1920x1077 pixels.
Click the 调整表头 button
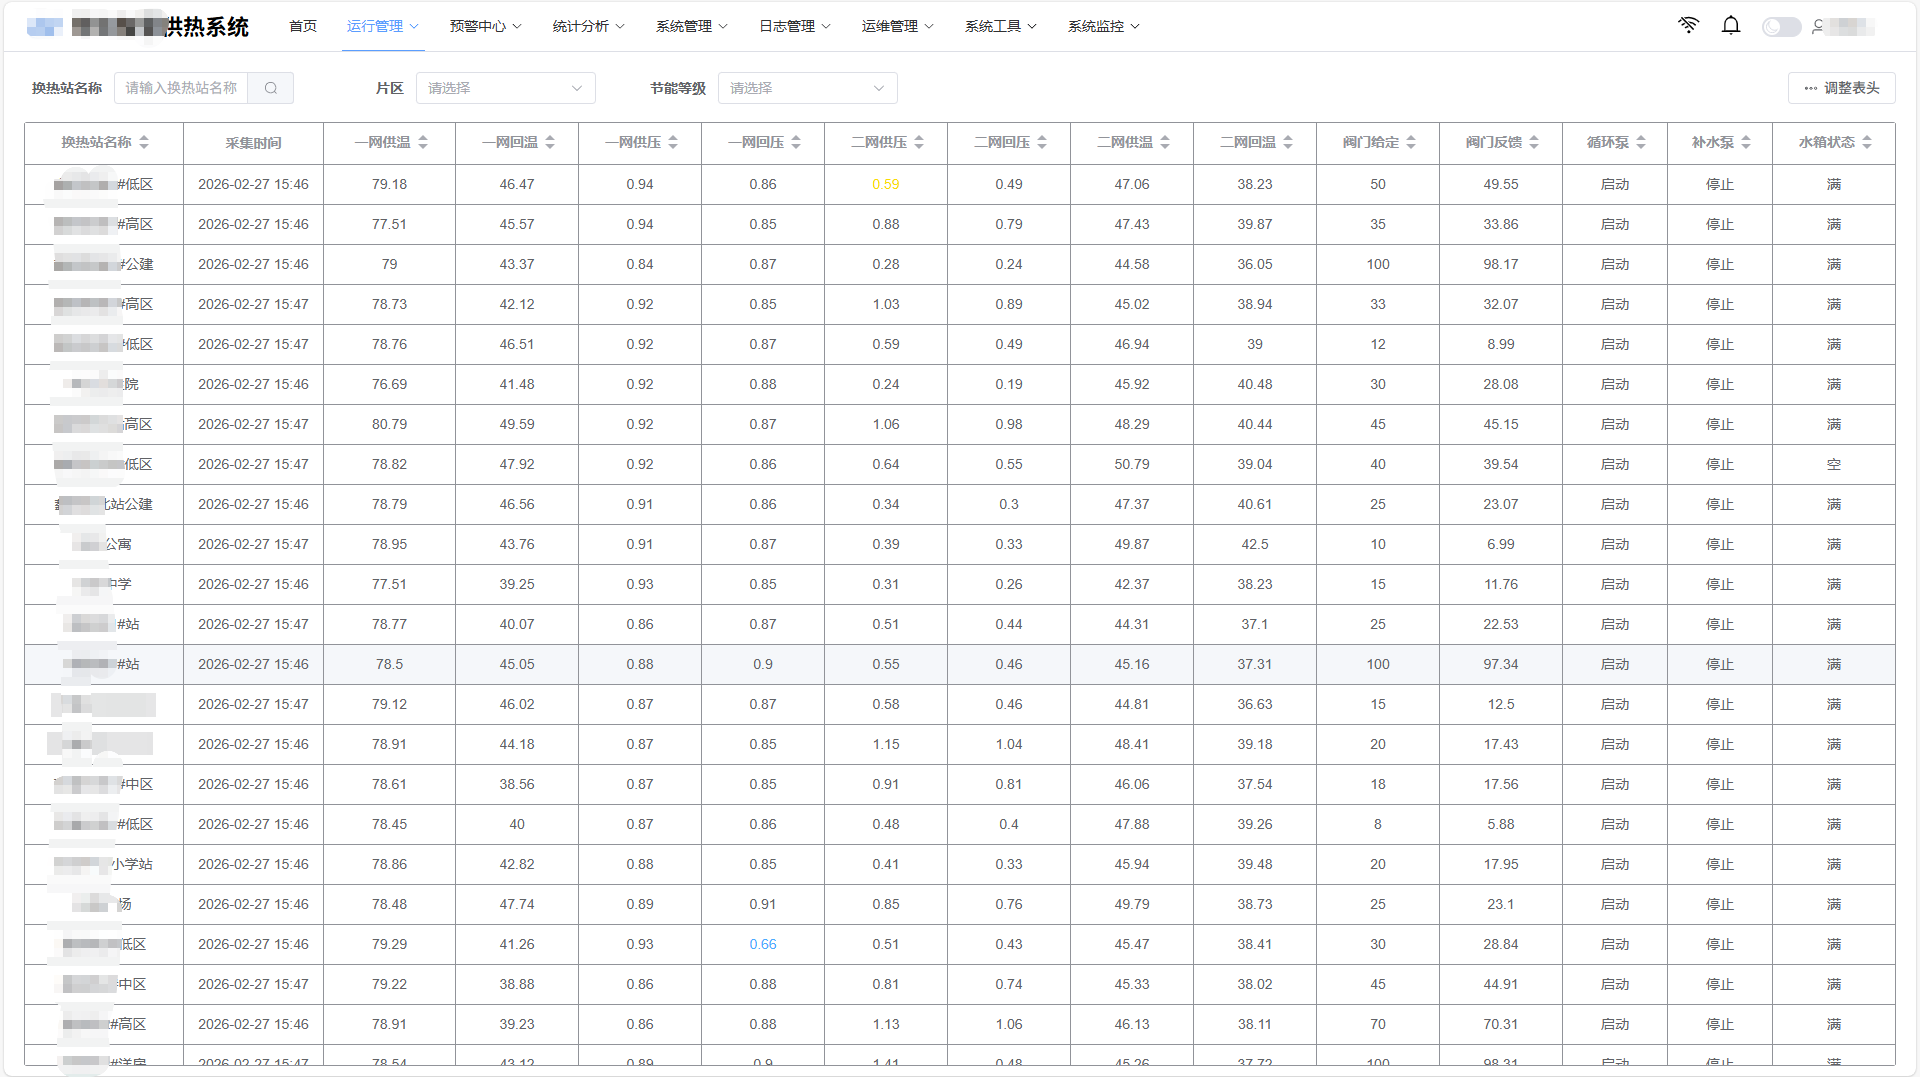pyautogui.click(x=1840, y=88)
